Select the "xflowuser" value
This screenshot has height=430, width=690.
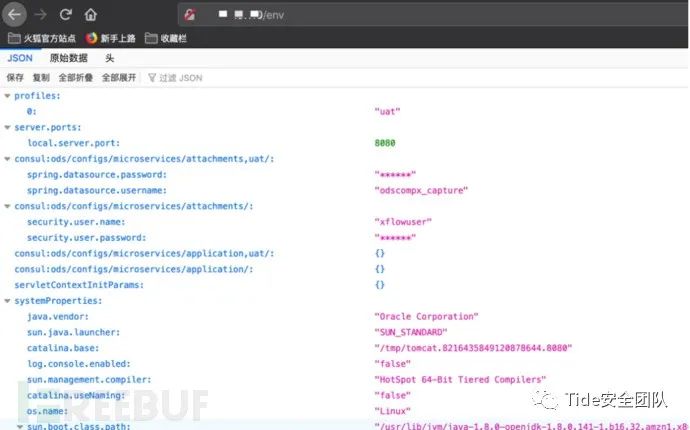[x=403, y=222]
